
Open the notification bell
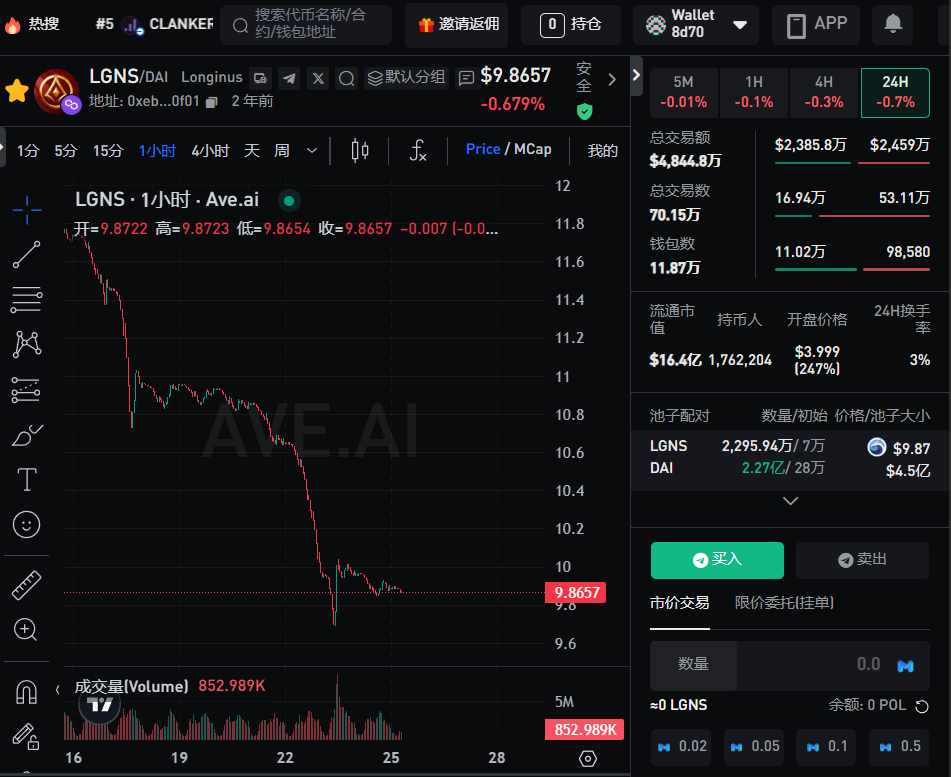pos(892,24)
